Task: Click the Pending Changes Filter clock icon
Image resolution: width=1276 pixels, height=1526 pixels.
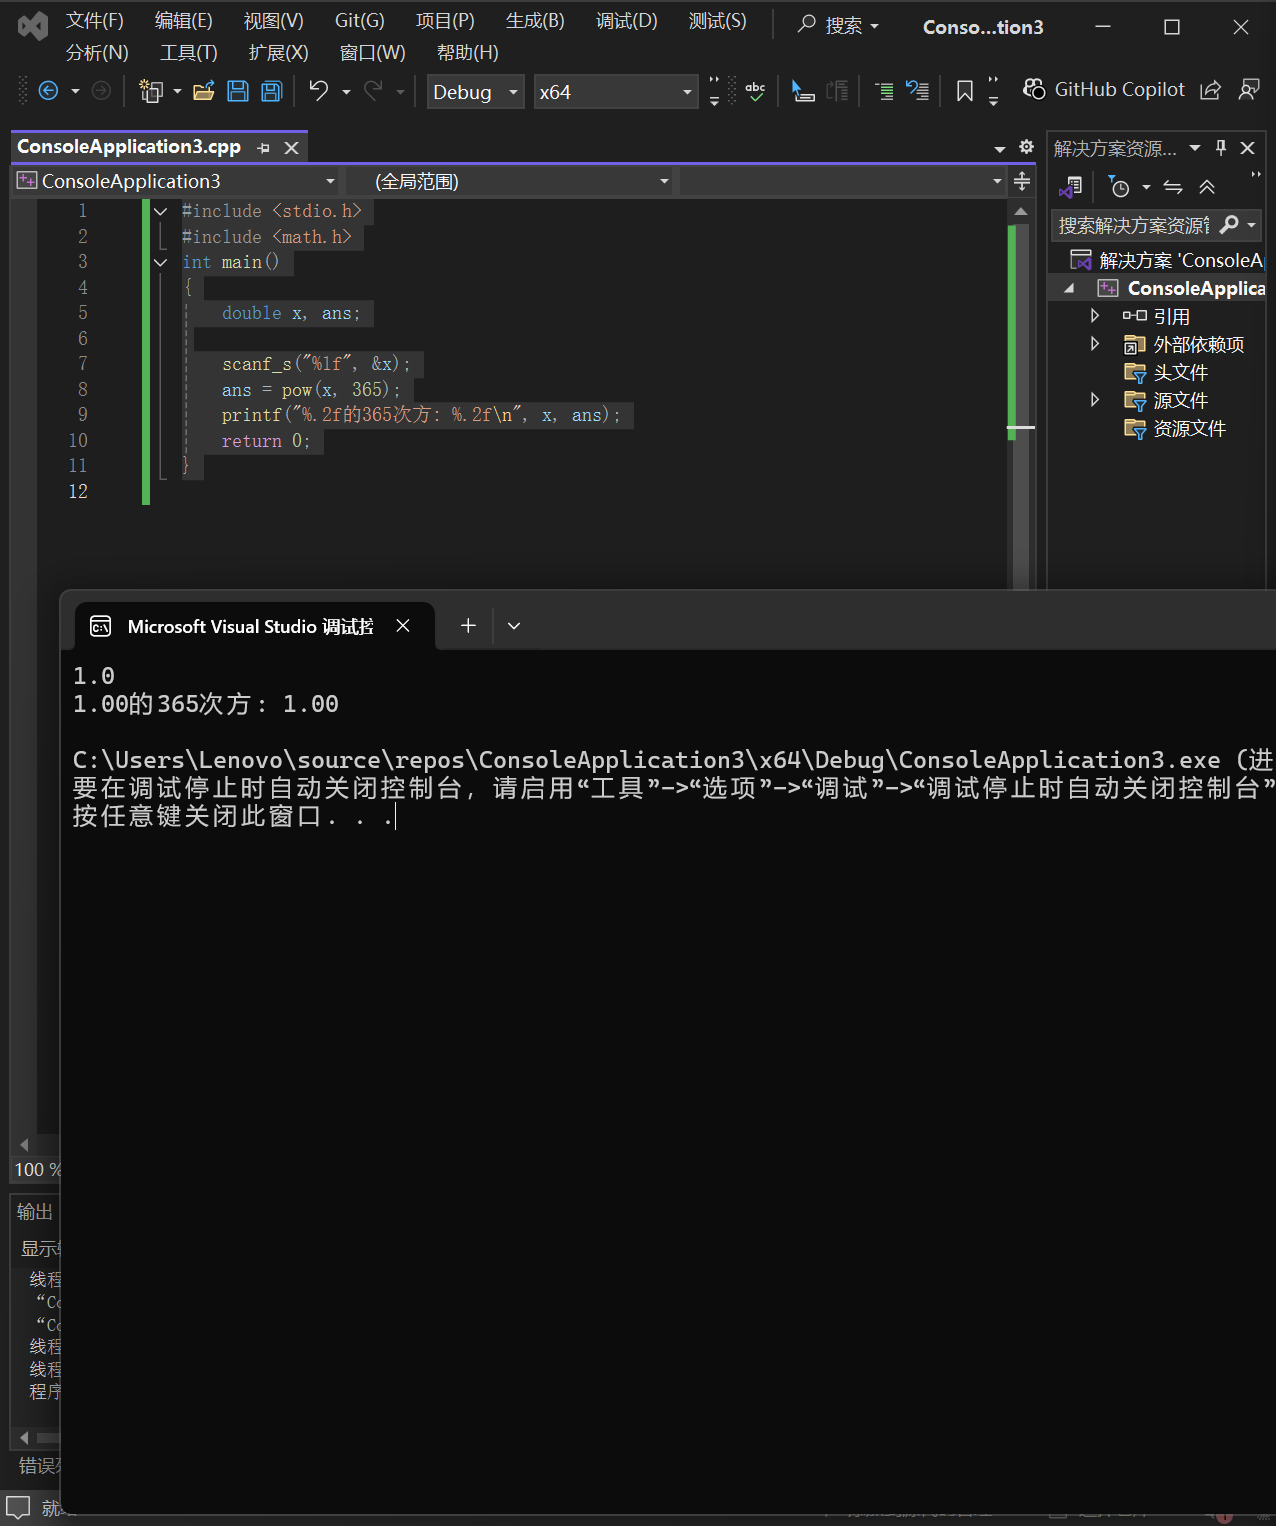Action: pyautogui.click(x=1119, y=187)
